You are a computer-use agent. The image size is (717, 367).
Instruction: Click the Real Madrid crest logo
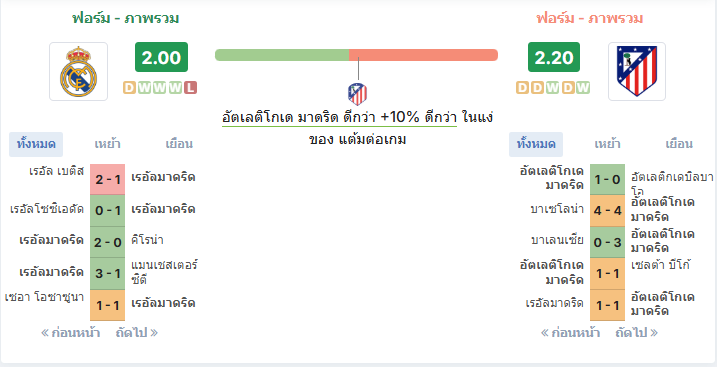79,71
